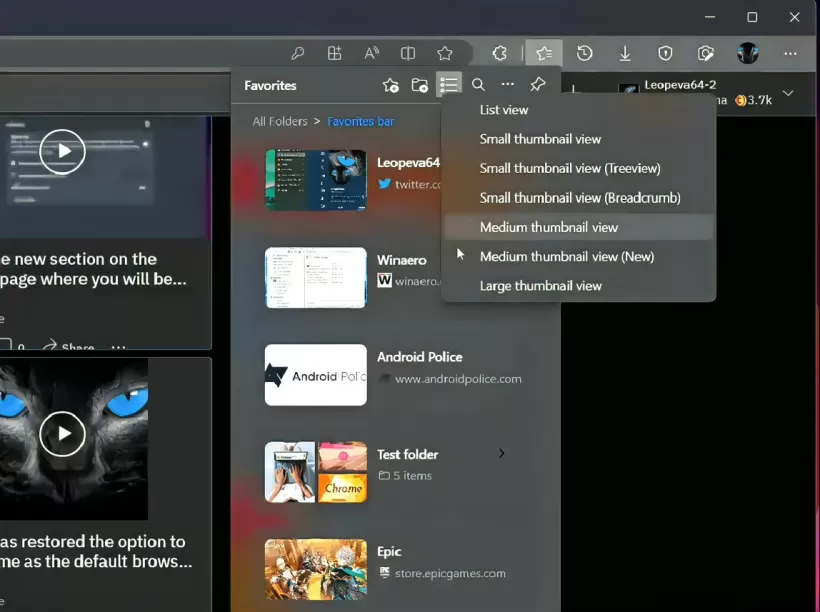Viewport: 820px width, 612px height.
Task: Open the Winaero favorite thumbnail
Action: [316, 278]
